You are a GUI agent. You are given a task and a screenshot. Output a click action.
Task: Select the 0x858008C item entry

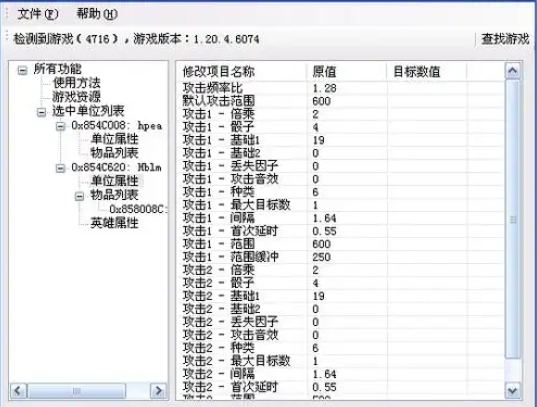[x=138, y=209]
